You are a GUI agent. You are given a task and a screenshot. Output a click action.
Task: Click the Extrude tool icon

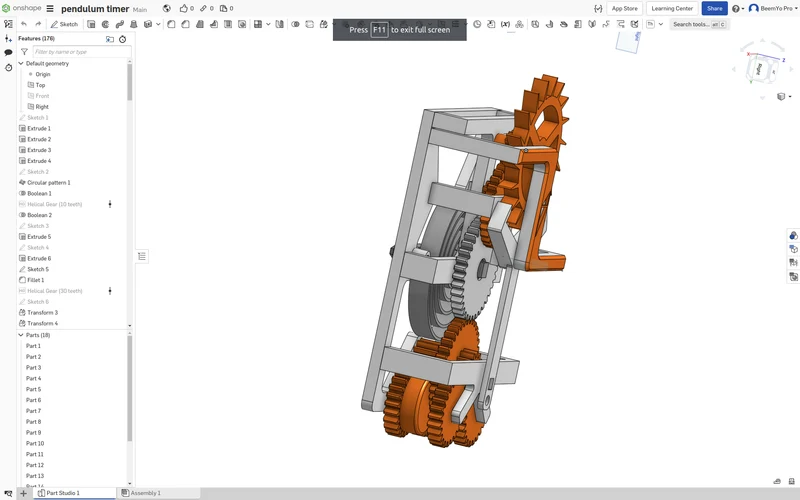tap(91, 24)
